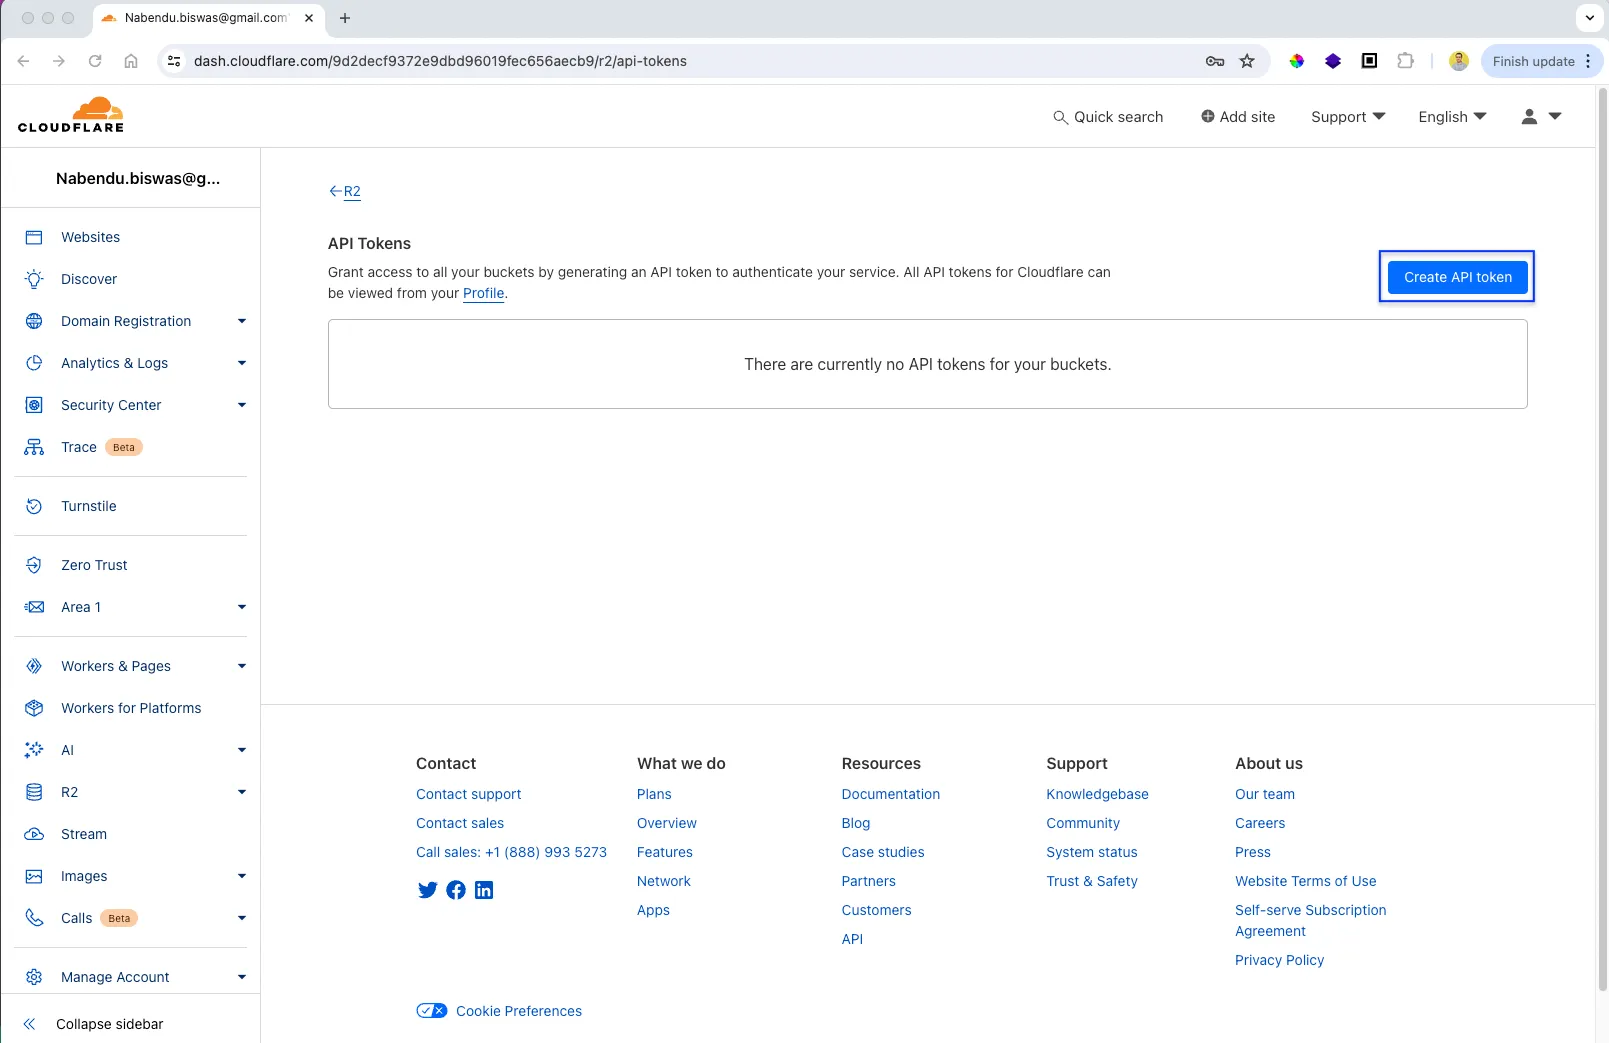Open the Profile link
1609x1043 pixels.
pyautogui.click(x=484, y=293)
